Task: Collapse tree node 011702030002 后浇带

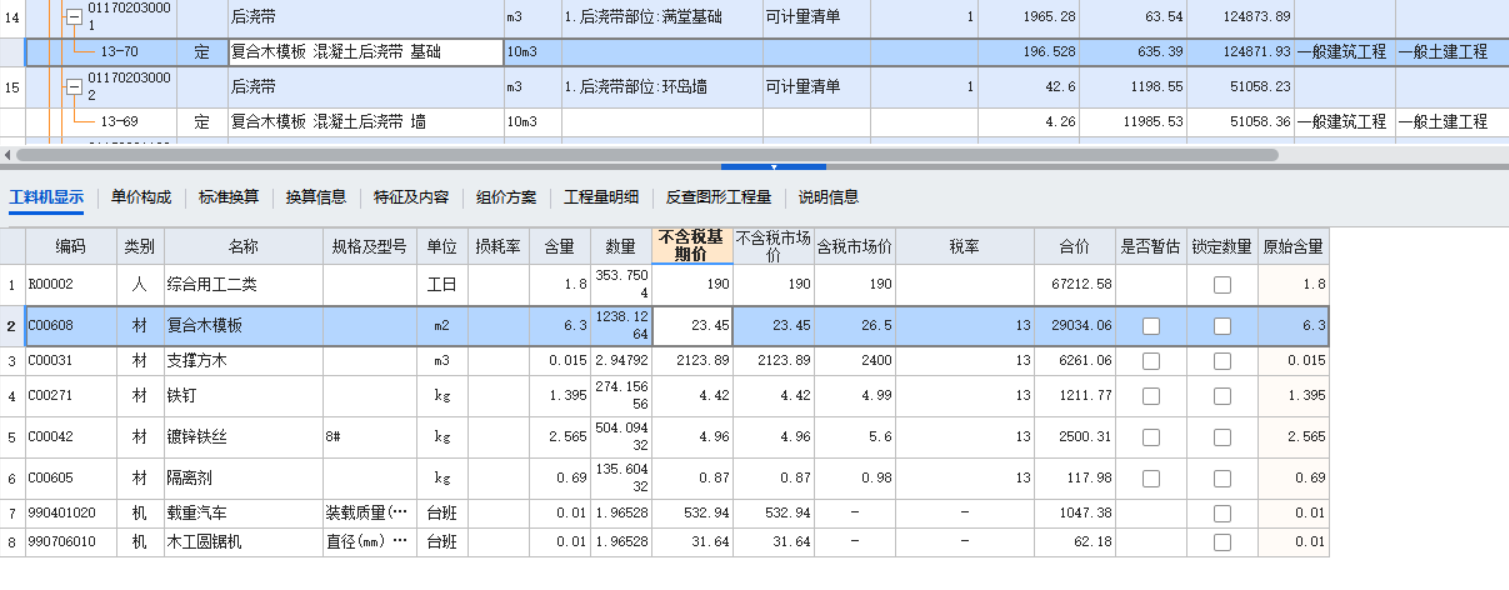Action: [74, 87]
